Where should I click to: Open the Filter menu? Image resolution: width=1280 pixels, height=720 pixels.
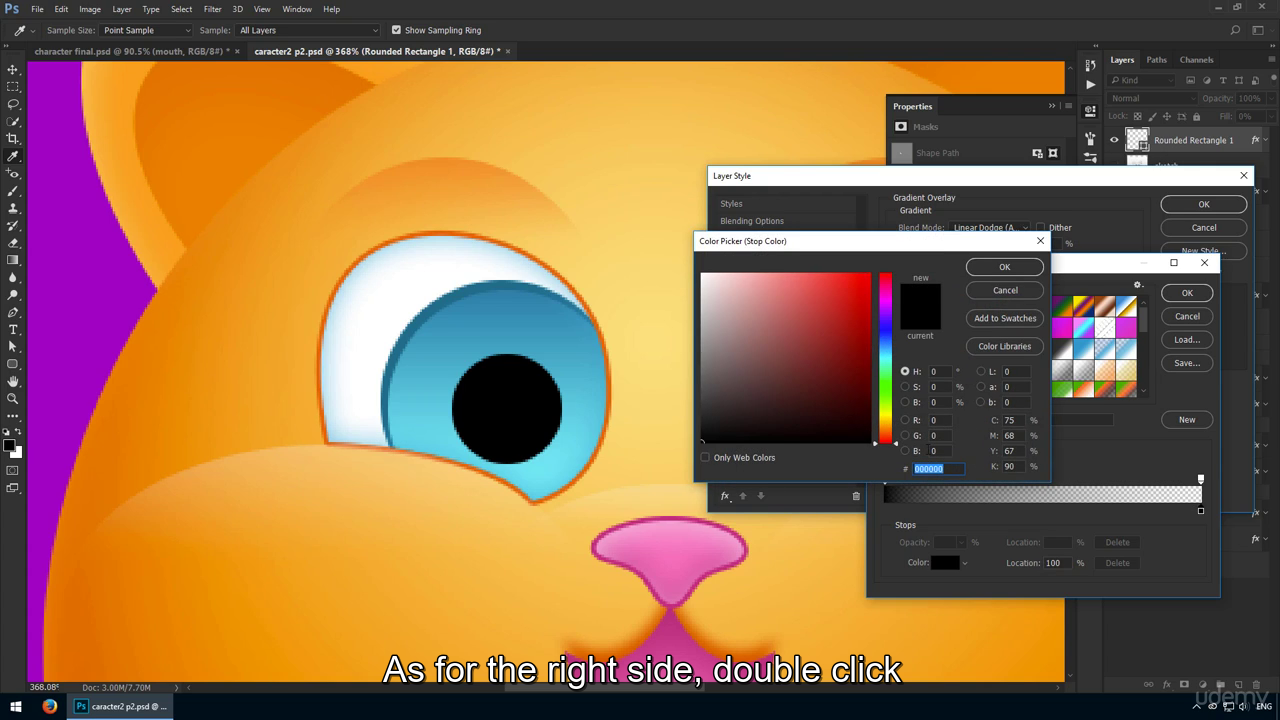point(212,9)
